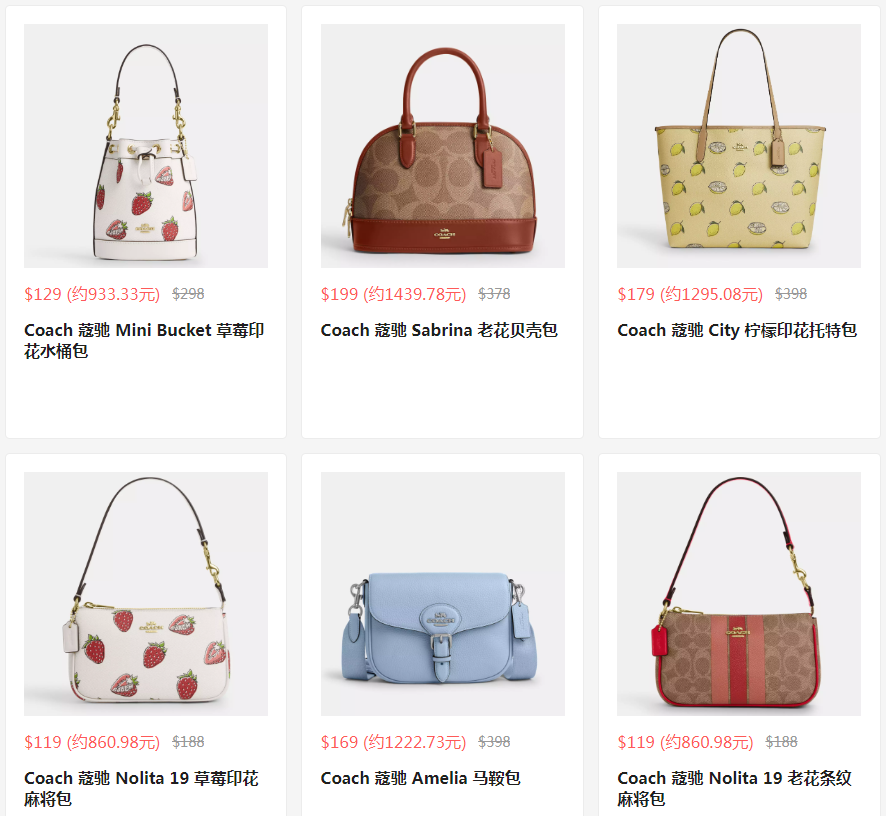Open the blue Amelia saddle bag image
Viewport: 886px width, 816px height.
coord(442,594)
